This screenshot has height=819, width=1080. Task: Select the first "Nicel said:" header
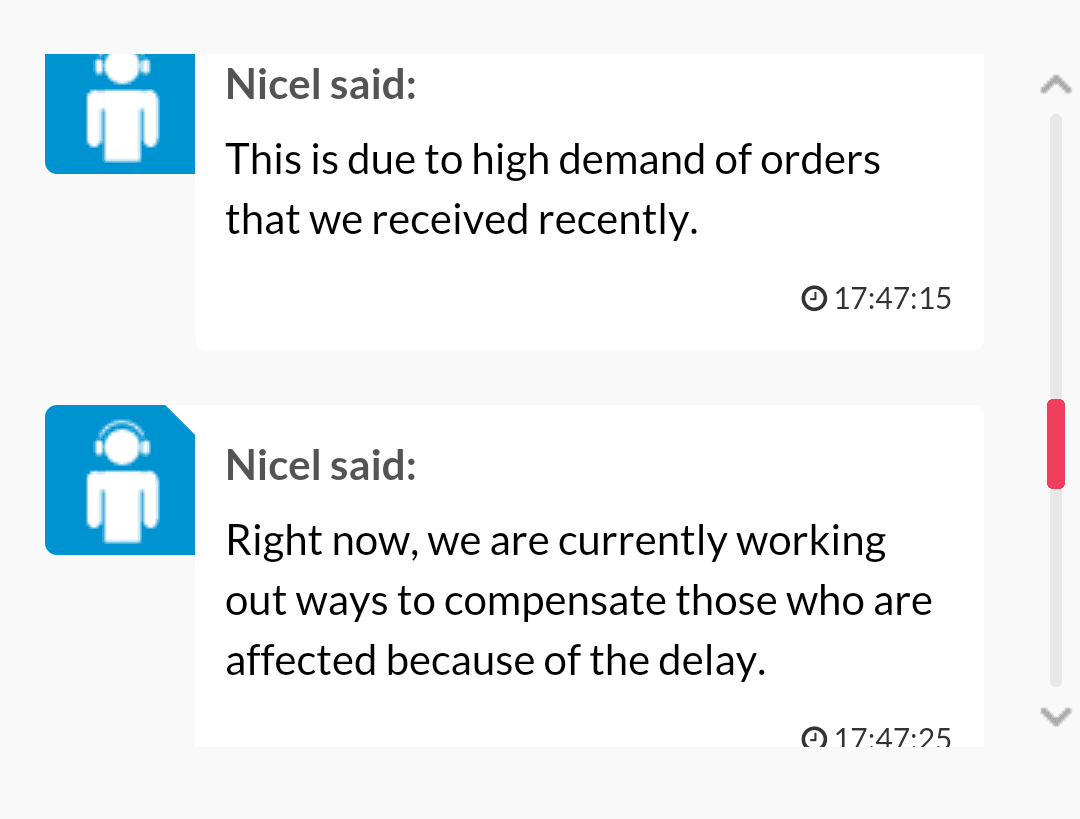pos(321,85)
